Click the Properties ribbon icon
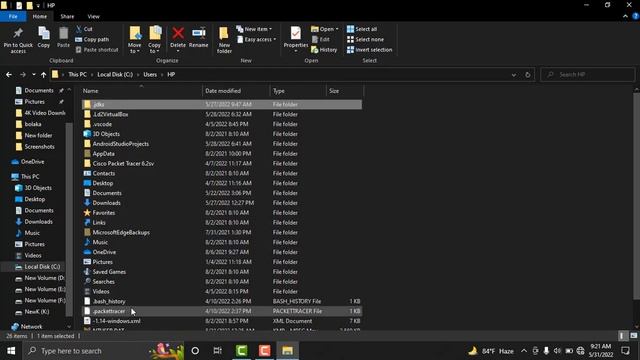The height and width of the screenshot is (360, 640). pyautogui.click(x=296, y=38)
